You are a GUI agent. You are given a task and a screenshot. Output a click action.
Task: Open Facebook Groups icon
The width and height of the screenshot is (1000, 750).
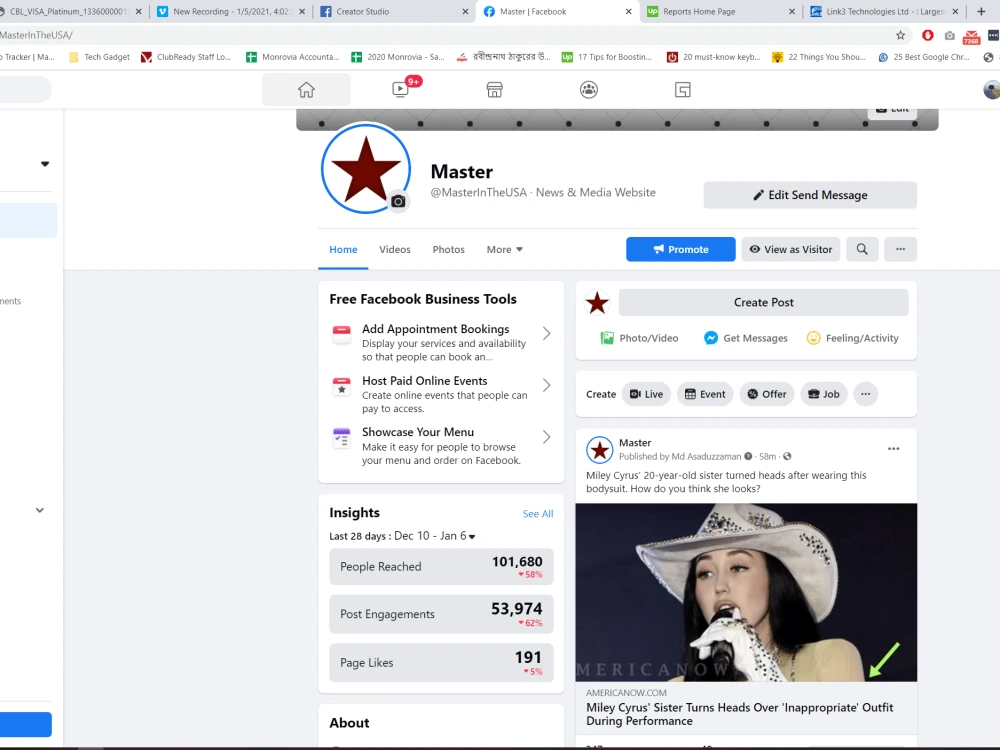[589, 90]
